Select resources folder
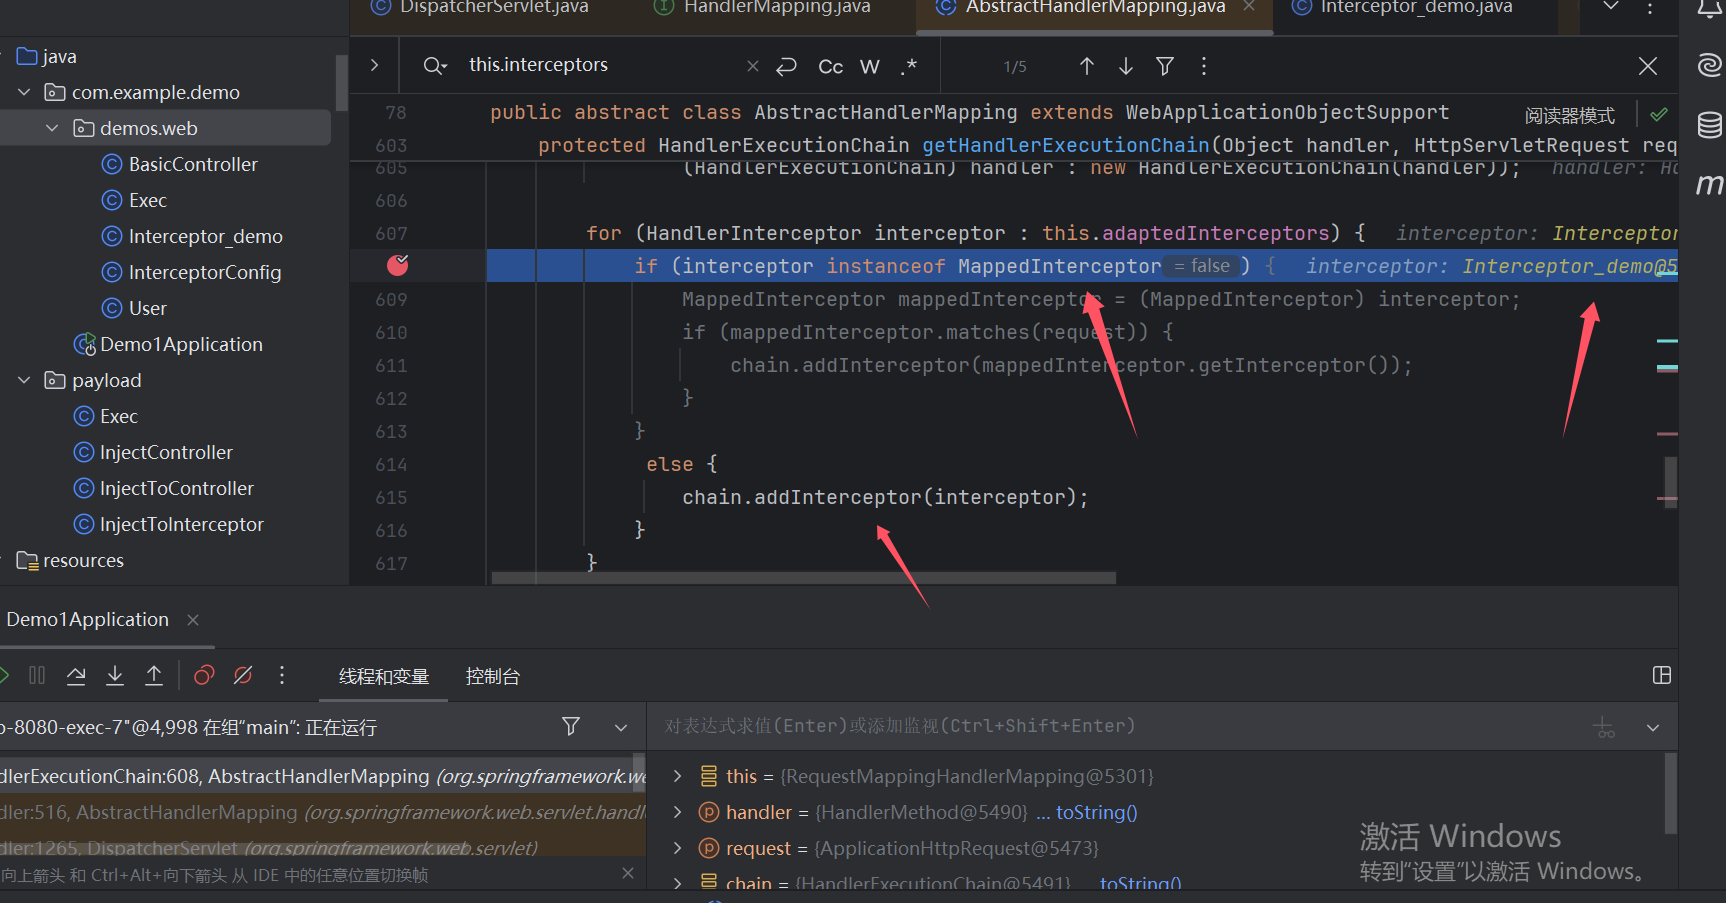1726x903 pixels. click(x=70, y=560)
